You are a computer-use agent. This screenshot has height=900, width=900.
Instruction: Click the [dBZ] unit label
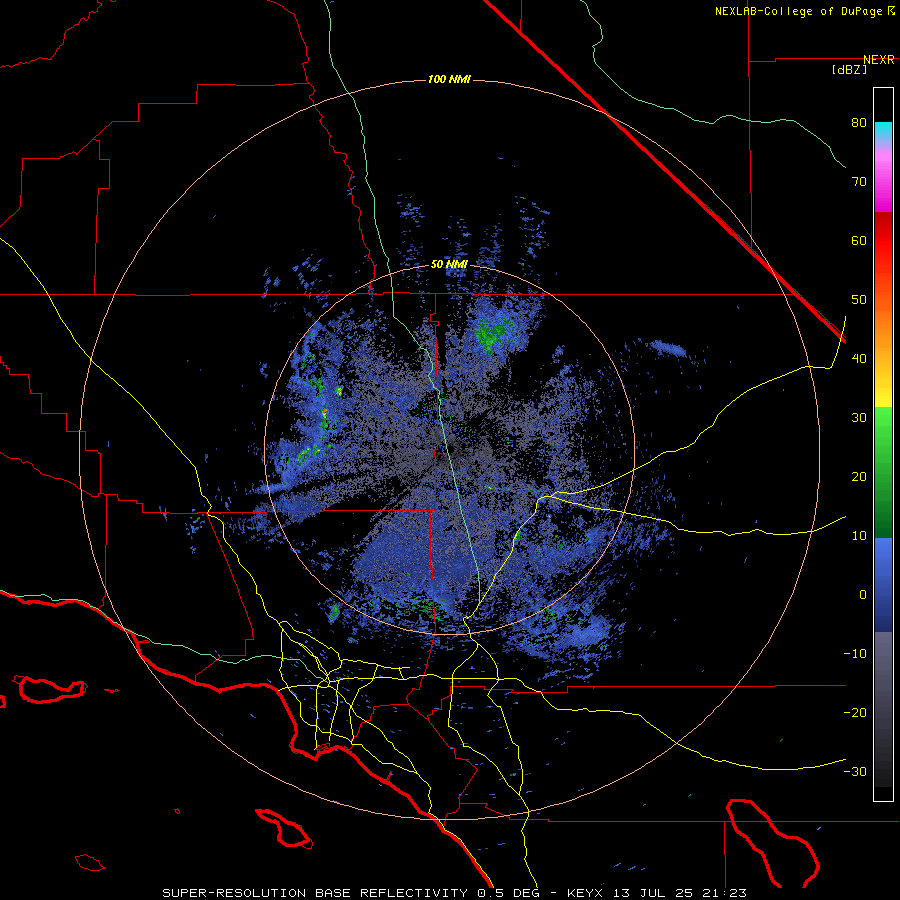pos(849,69)
